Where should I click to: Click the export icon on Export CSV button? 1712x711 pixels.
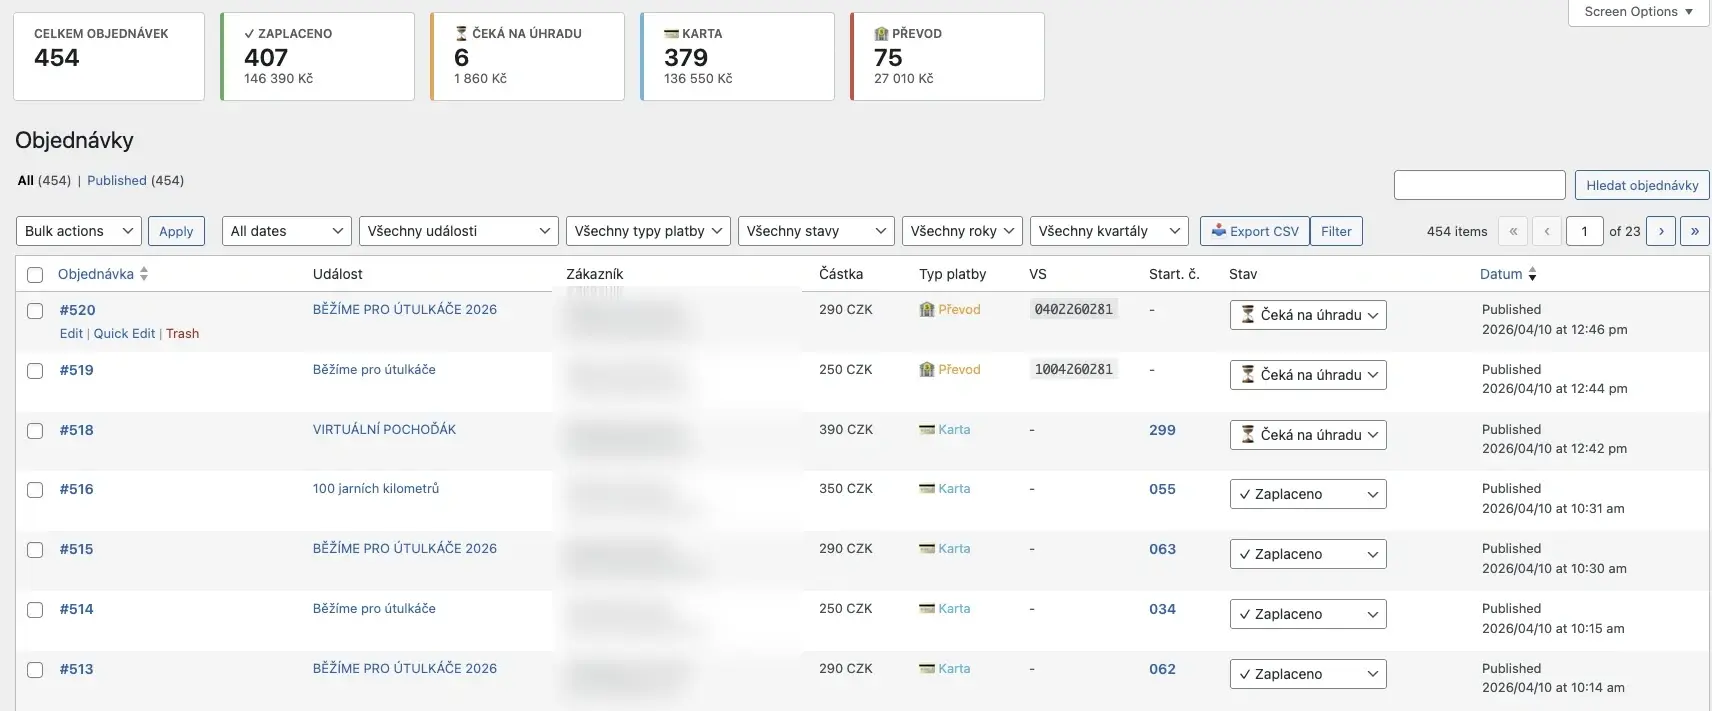click(1219, 231)
